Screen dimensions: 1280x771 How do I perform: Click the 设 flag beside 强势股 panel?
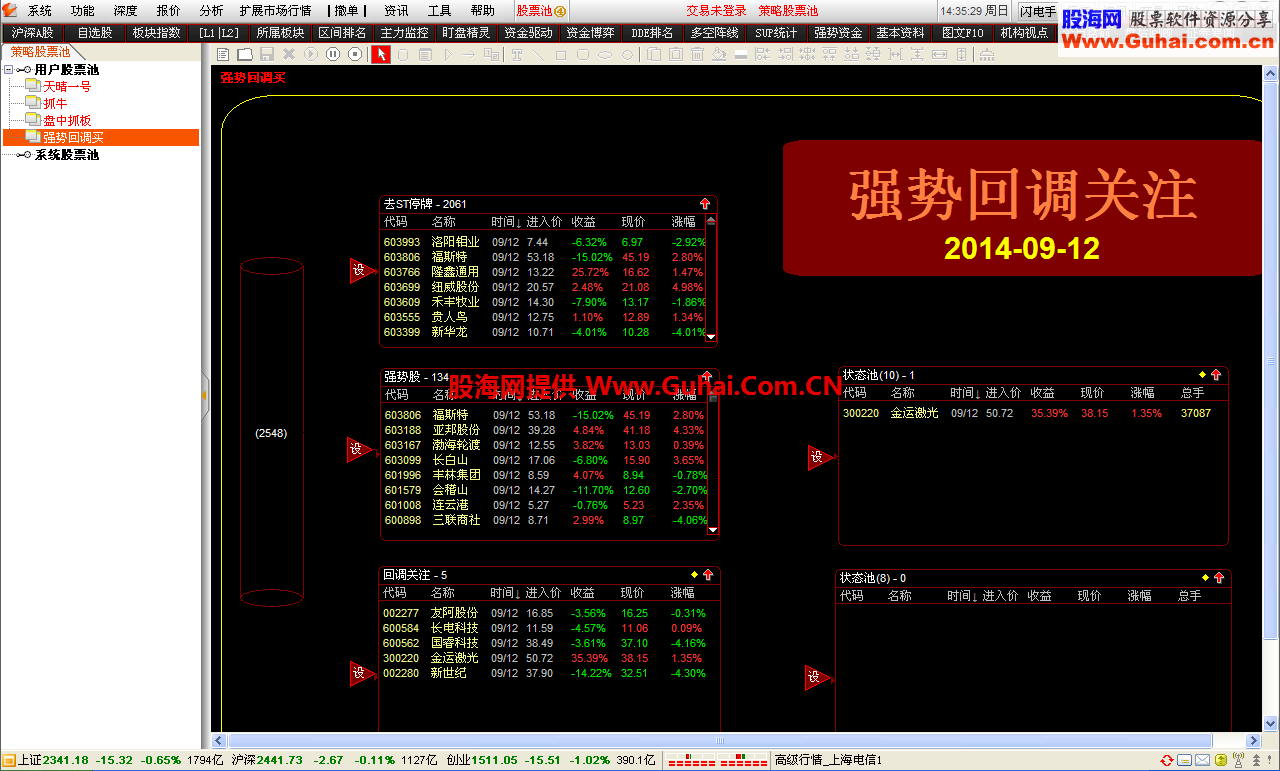click(x=358, y=449)
